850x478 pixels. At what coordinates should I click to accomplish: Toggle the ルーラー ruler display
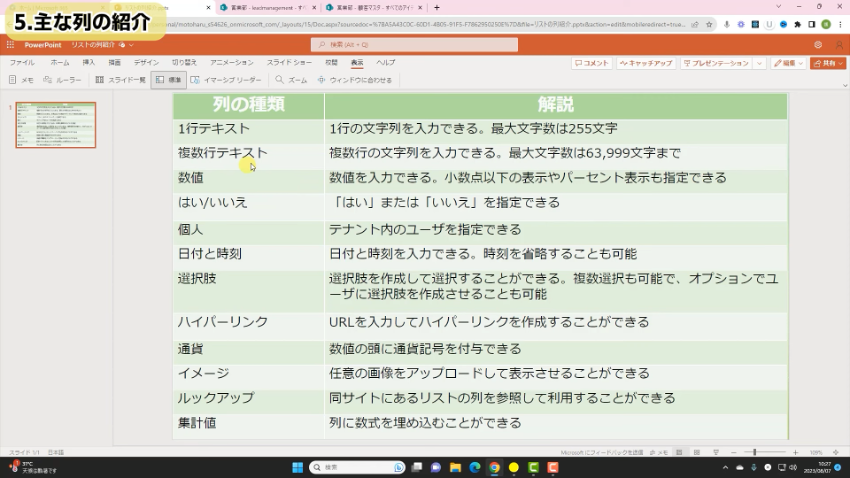click(63, 79)
